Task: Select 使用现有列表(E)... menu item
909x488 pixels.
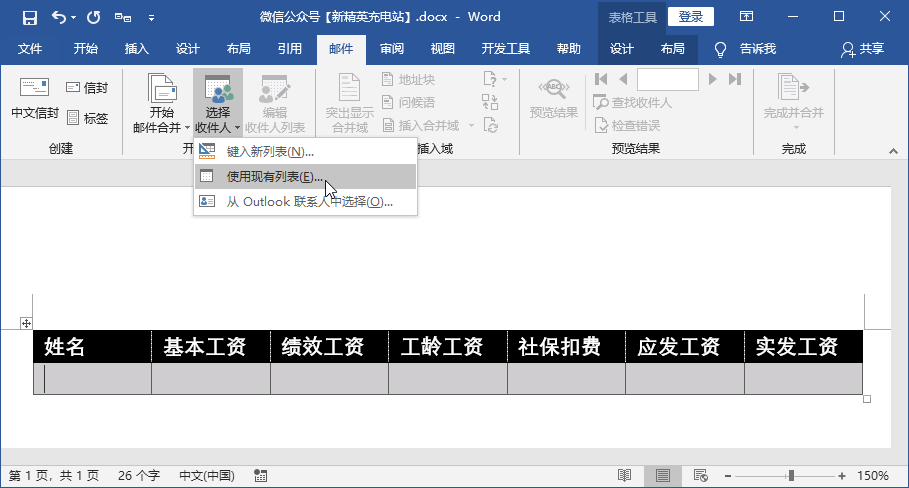Action: pyautogui.click(x=306, y=177)
